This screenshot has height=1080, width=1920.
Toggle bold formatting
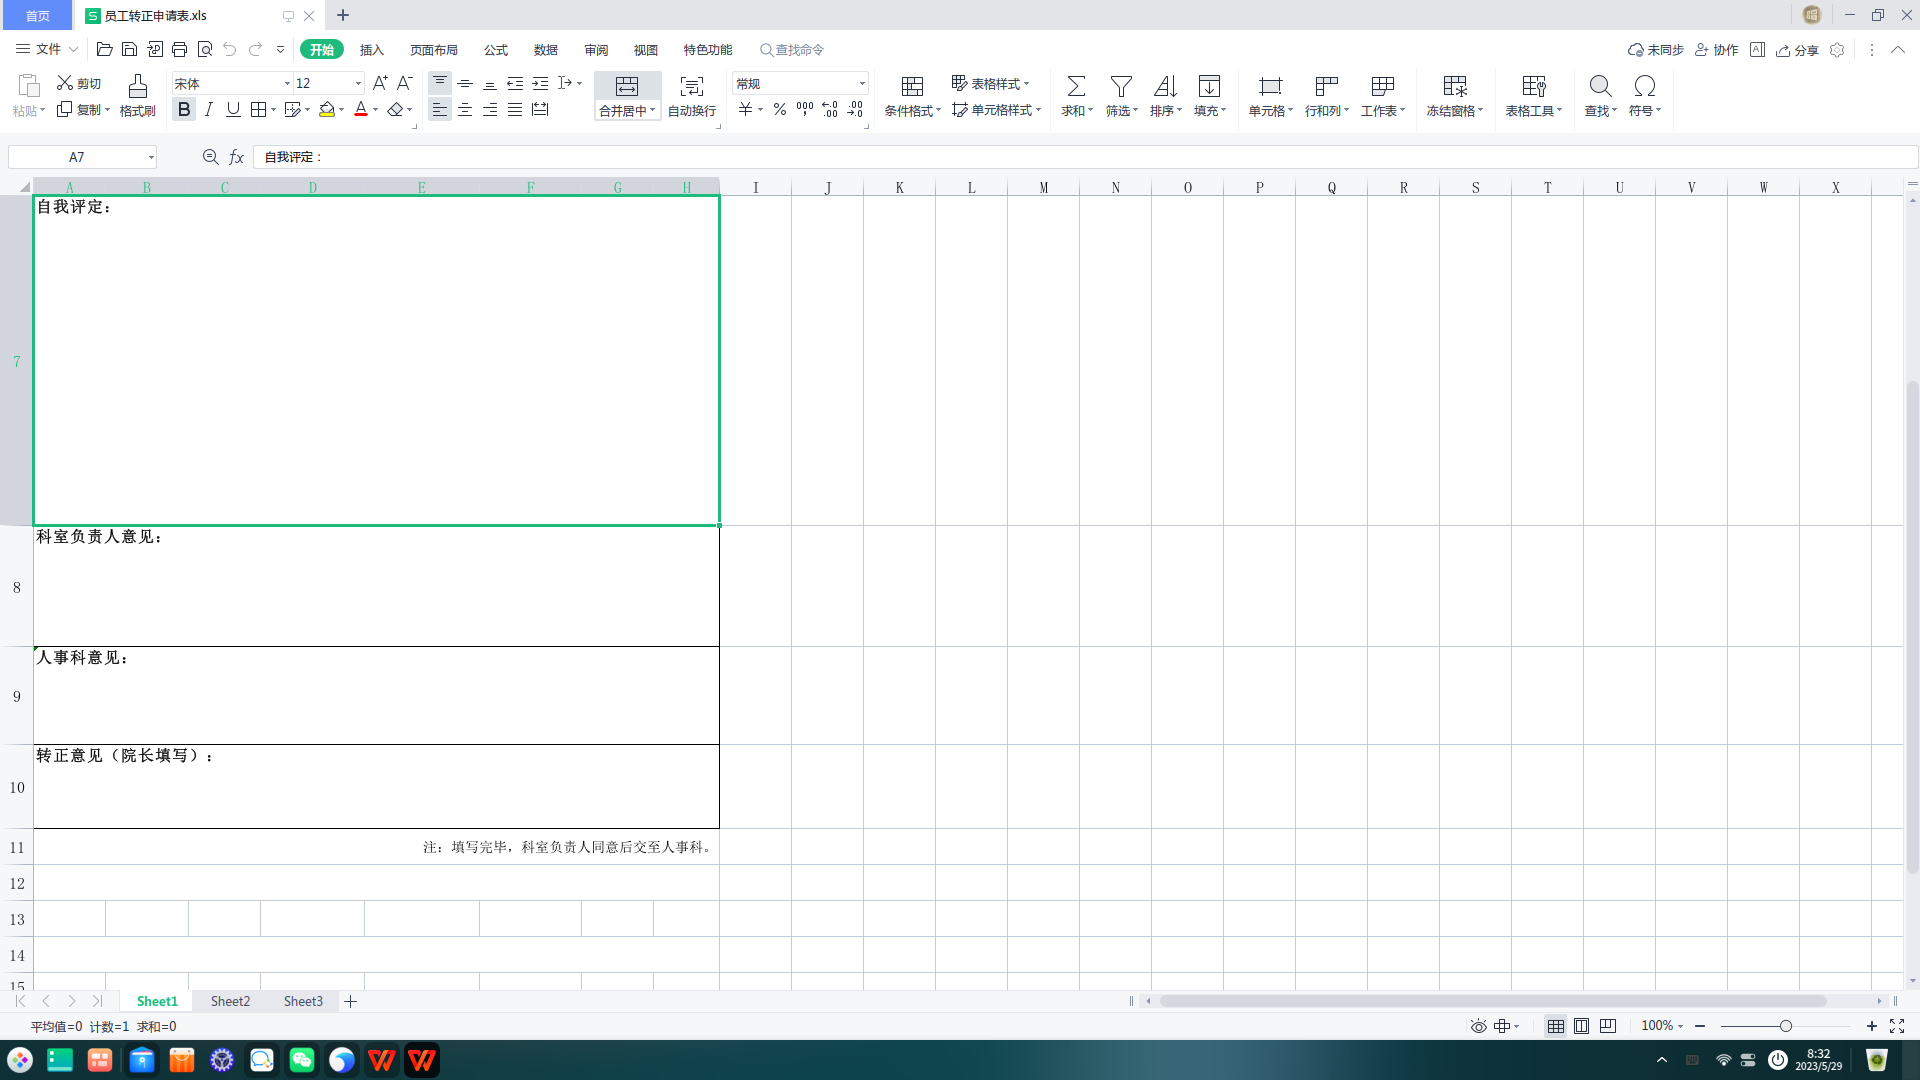[x=184, y=109]
